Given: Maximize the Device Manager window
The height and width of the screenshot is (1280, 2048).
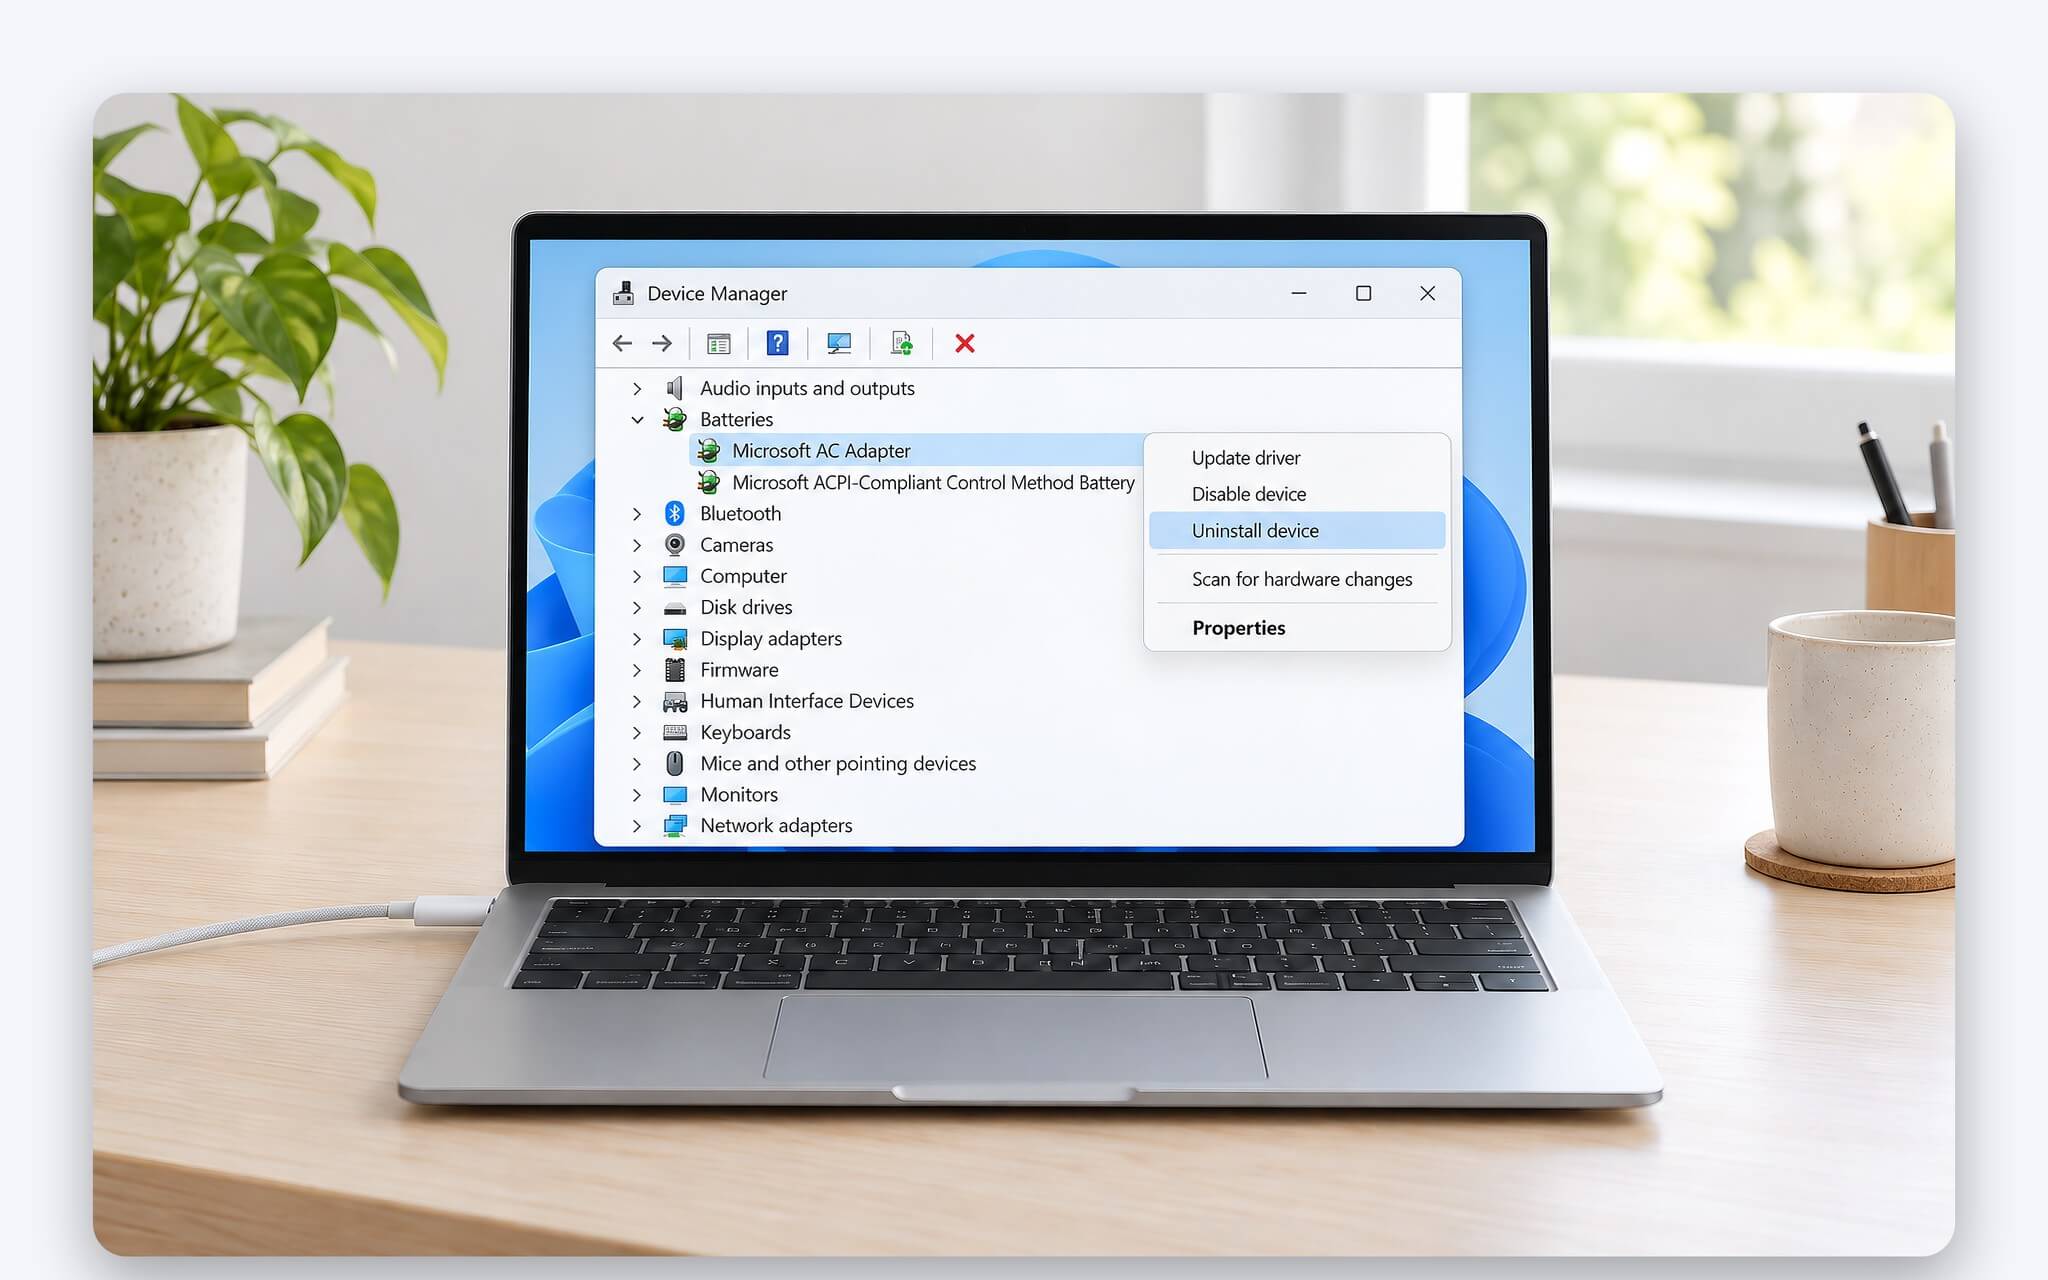Looking at the screenshot, I should click(1363, 293).
